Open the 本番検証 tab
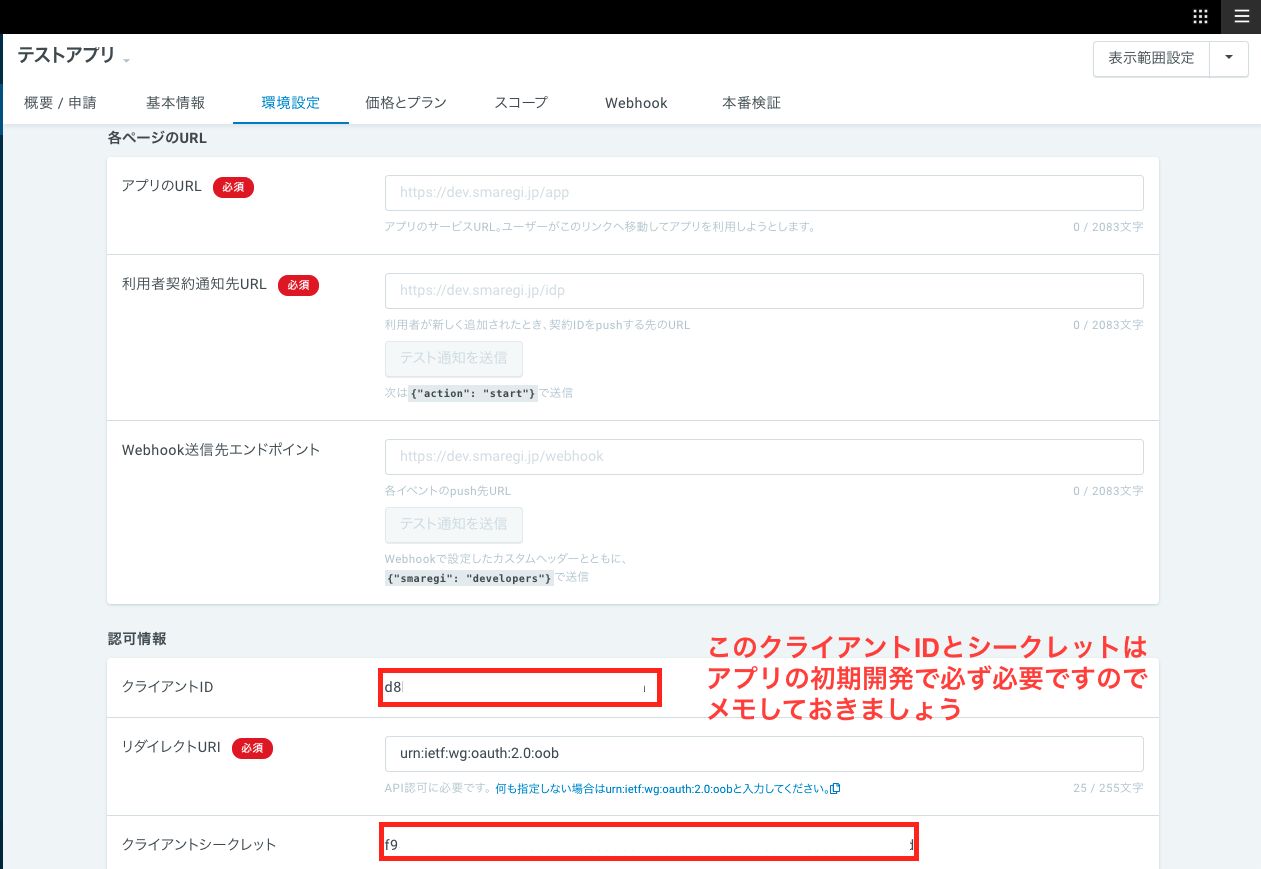Screen dimensions: 1261x869 tap(751, 102)
